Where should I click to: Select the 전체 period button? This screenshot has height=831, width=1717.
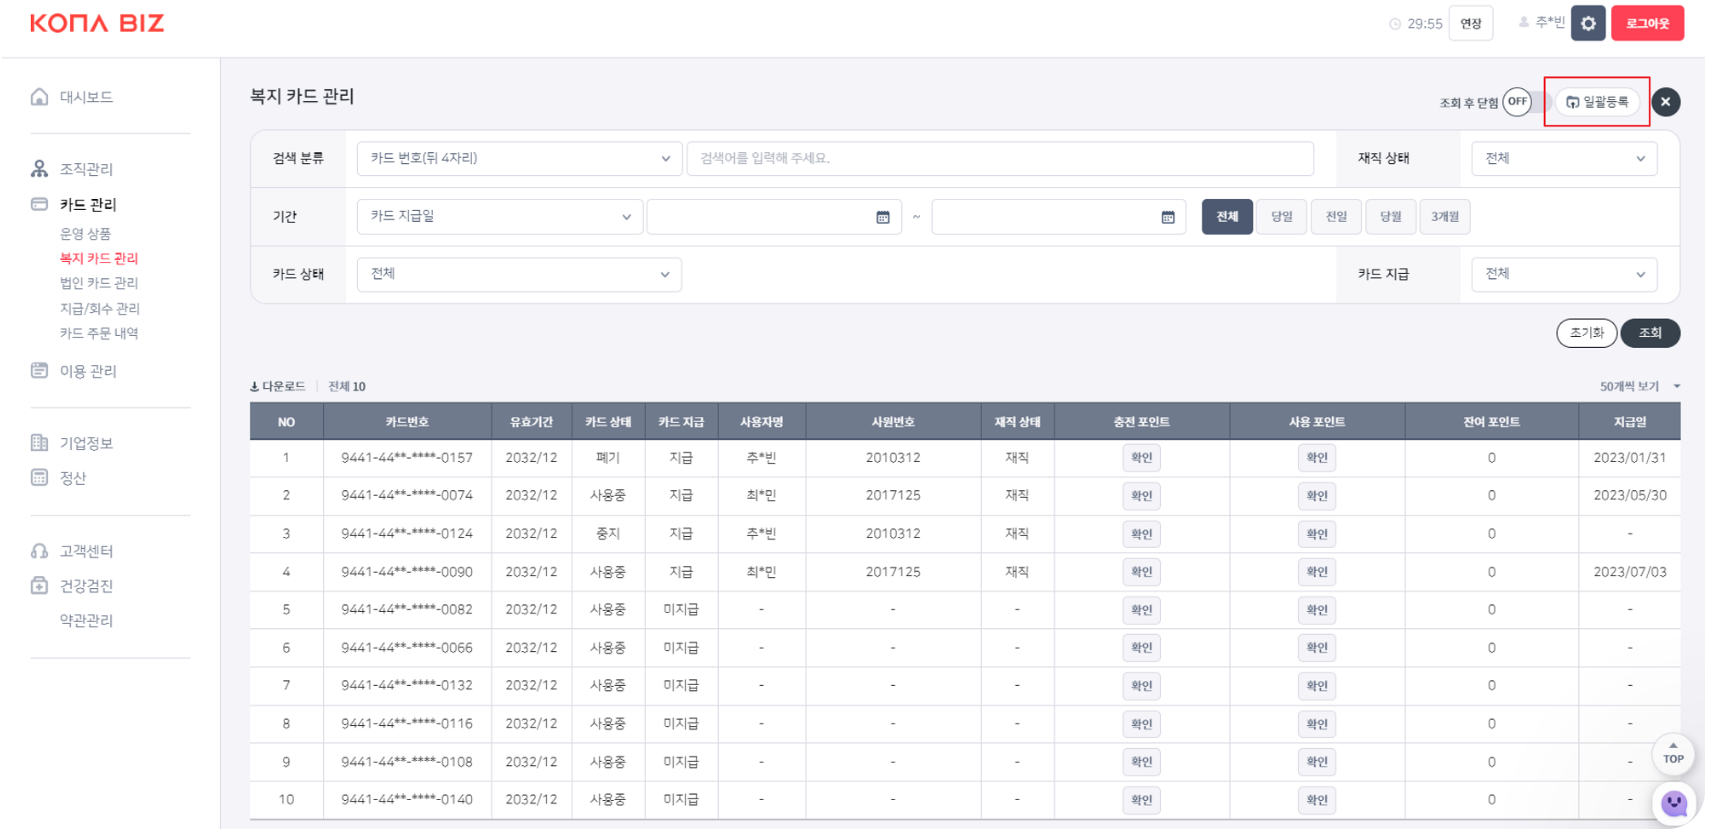point(1227,217)
